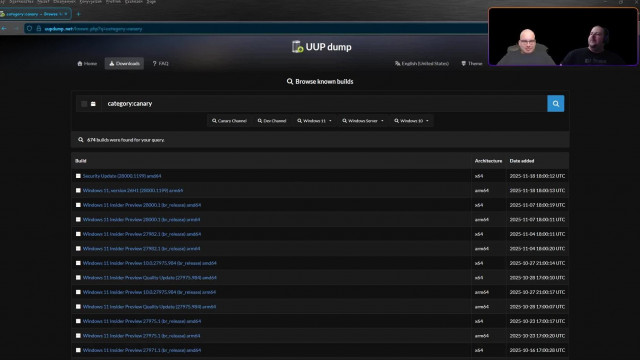Check Insider Preview 27982.1 amd64 row checkbox
This screenshot has width=640, height=360.
tap(78, 234)
